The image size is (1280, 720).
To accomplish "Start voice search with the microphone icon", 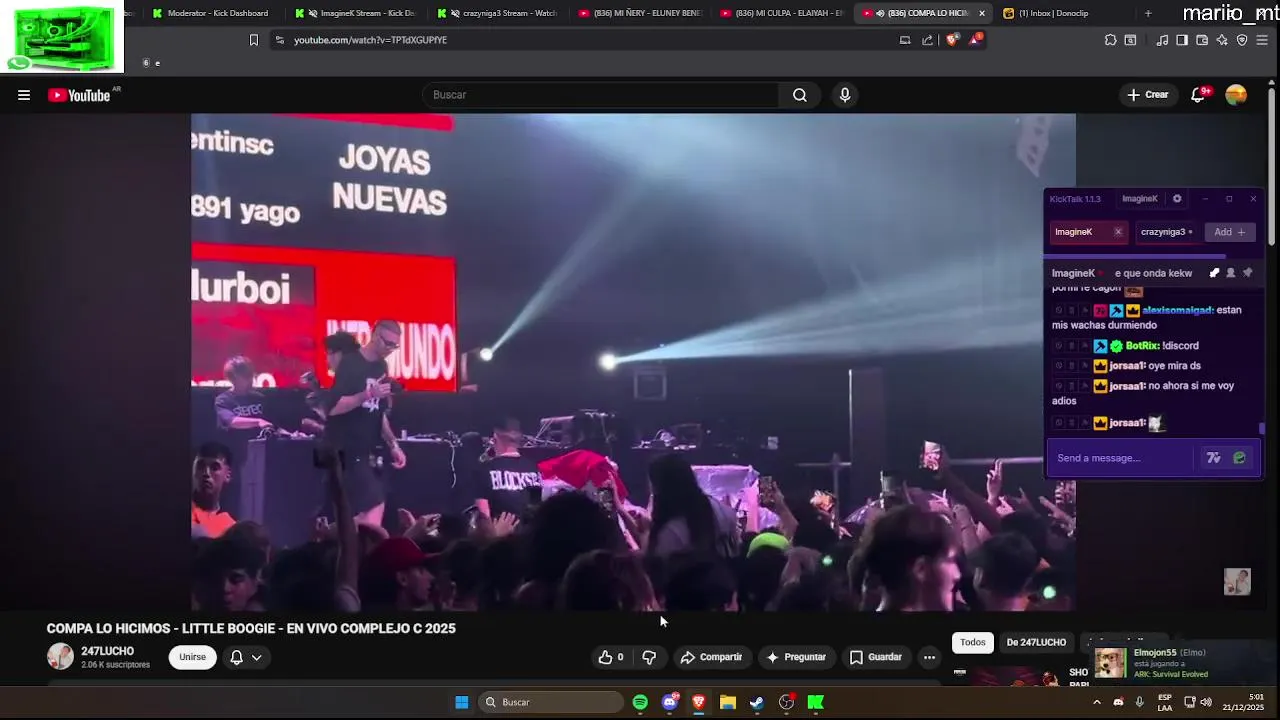I will tap(845, 95).
